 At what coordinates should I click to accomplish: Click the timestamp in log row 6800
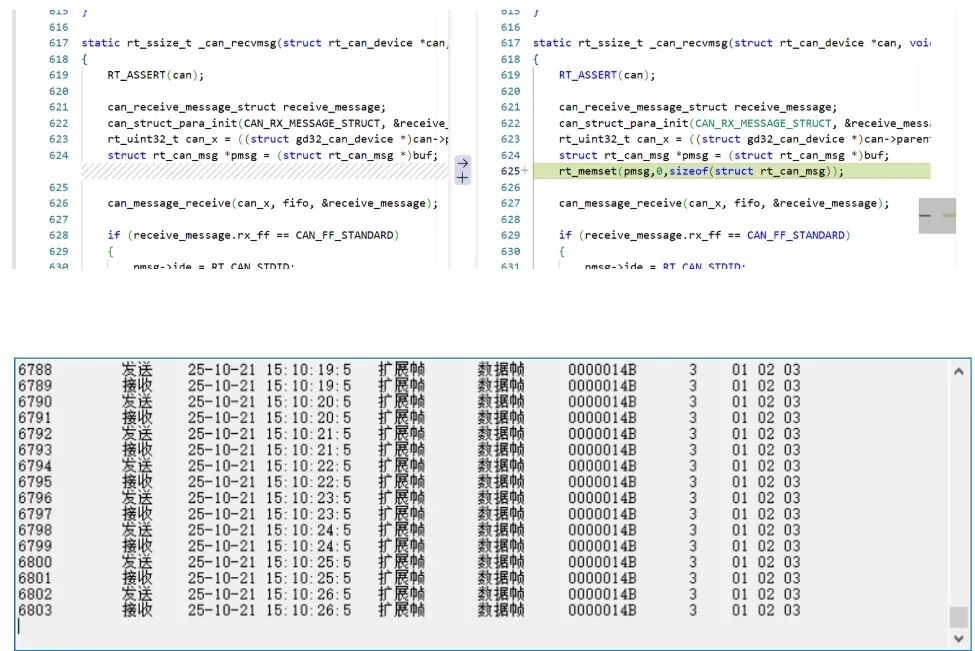269,562
